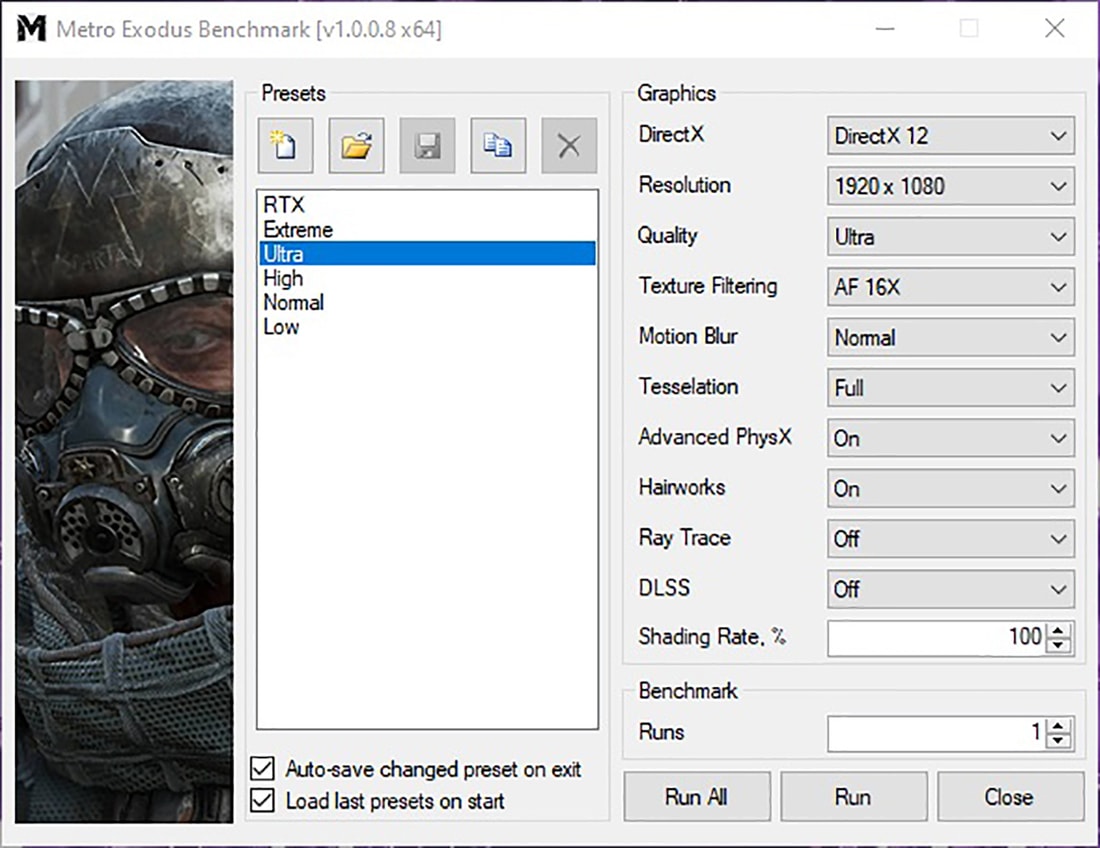Click the save preset floppy icon
Image resolution: width=1100 pixels, height=848 pixels.
(428, 146)
